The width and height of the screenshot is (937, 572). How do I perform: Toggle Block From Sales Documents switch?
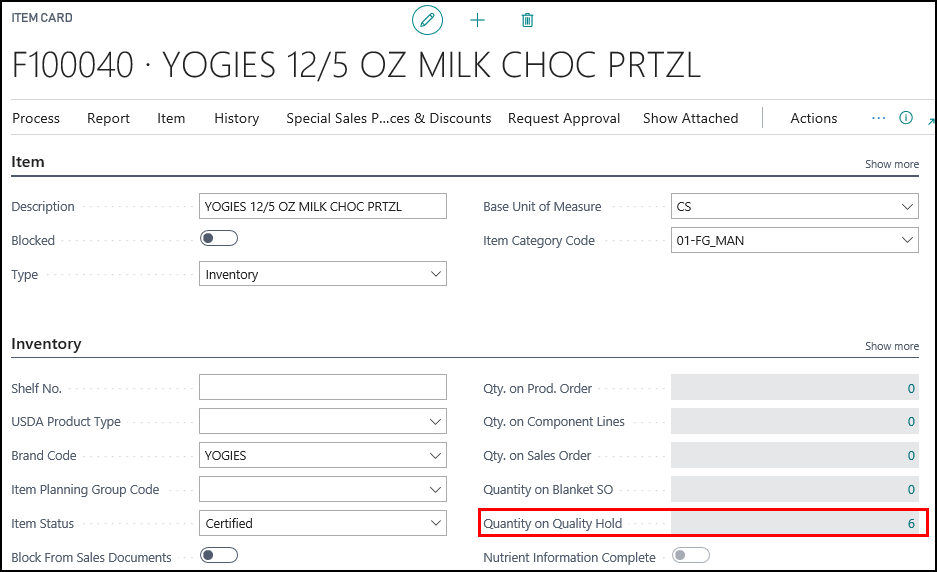[219, 555]
